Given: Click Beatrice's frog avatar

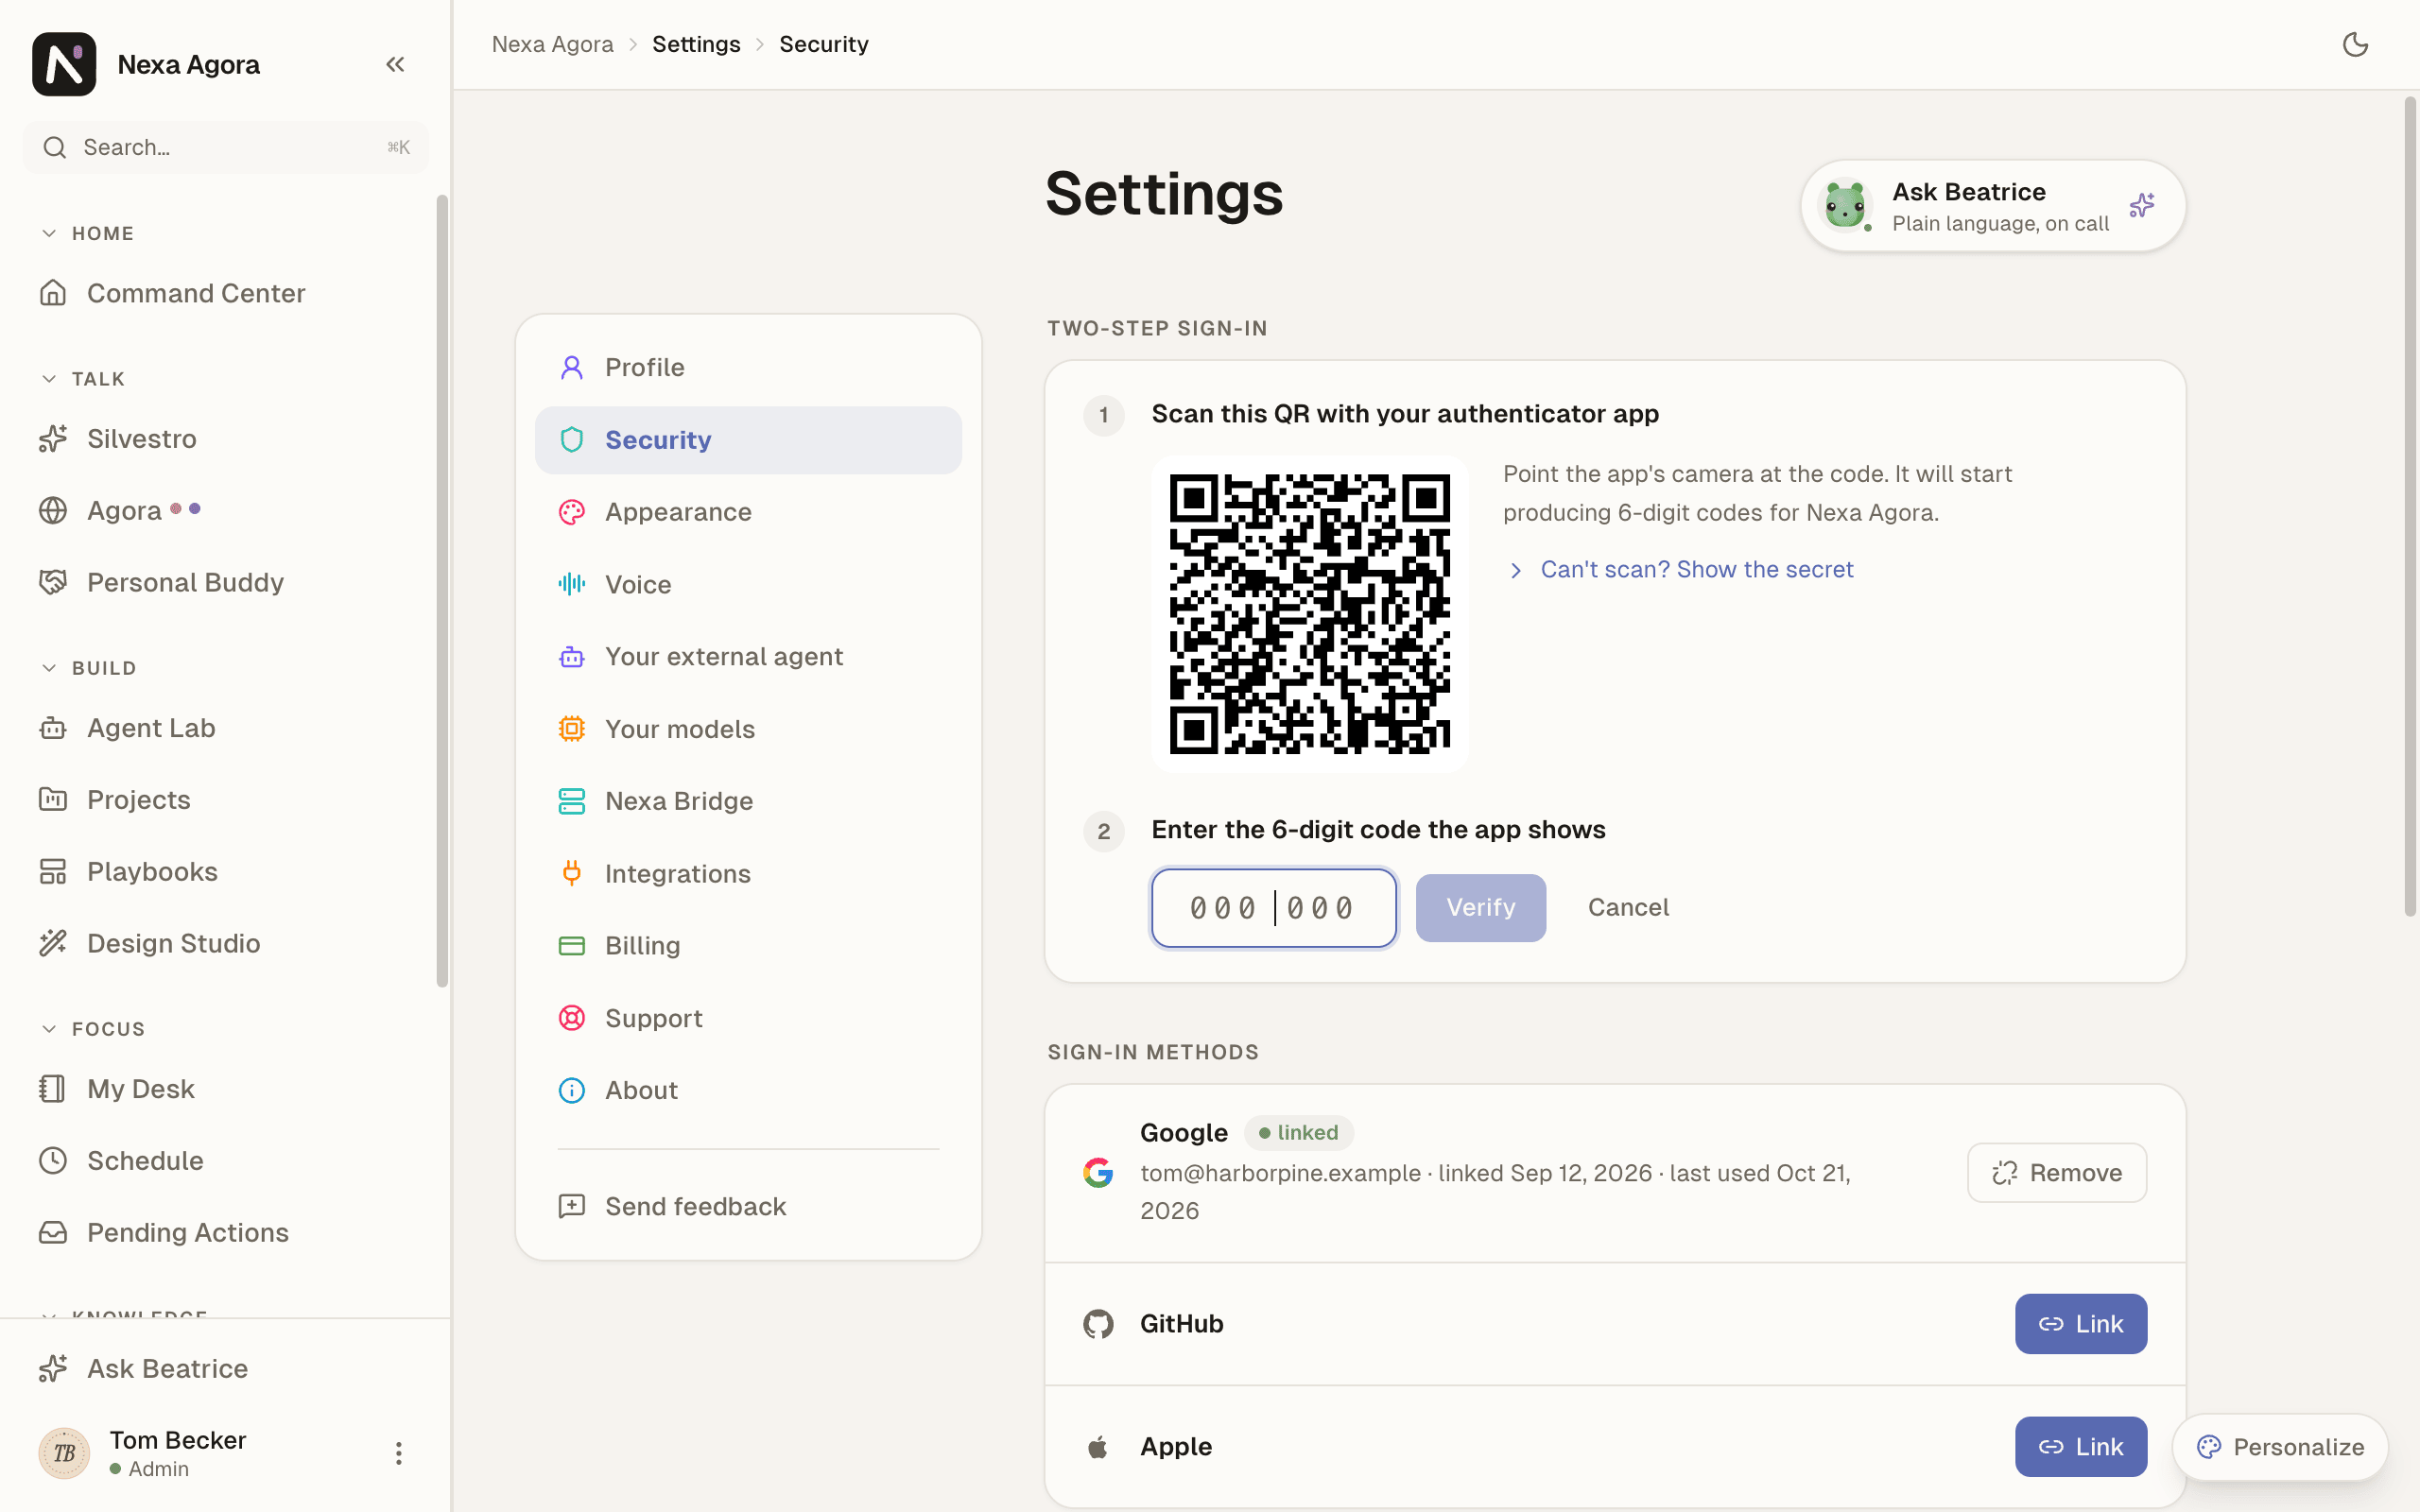Looking at the screenshot, I should click(1844, 205).
